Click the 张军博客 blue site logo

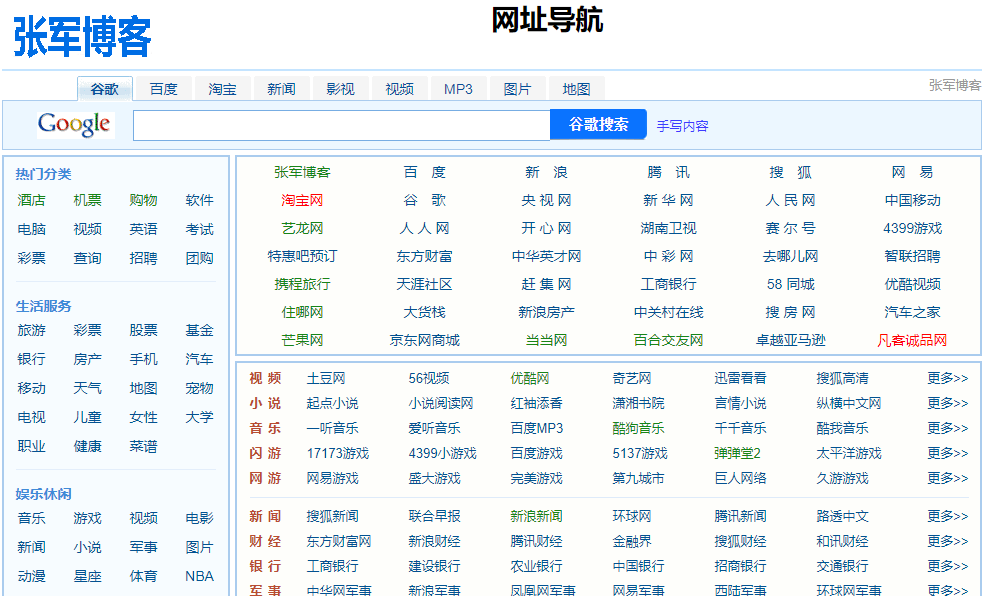point(82,36)
